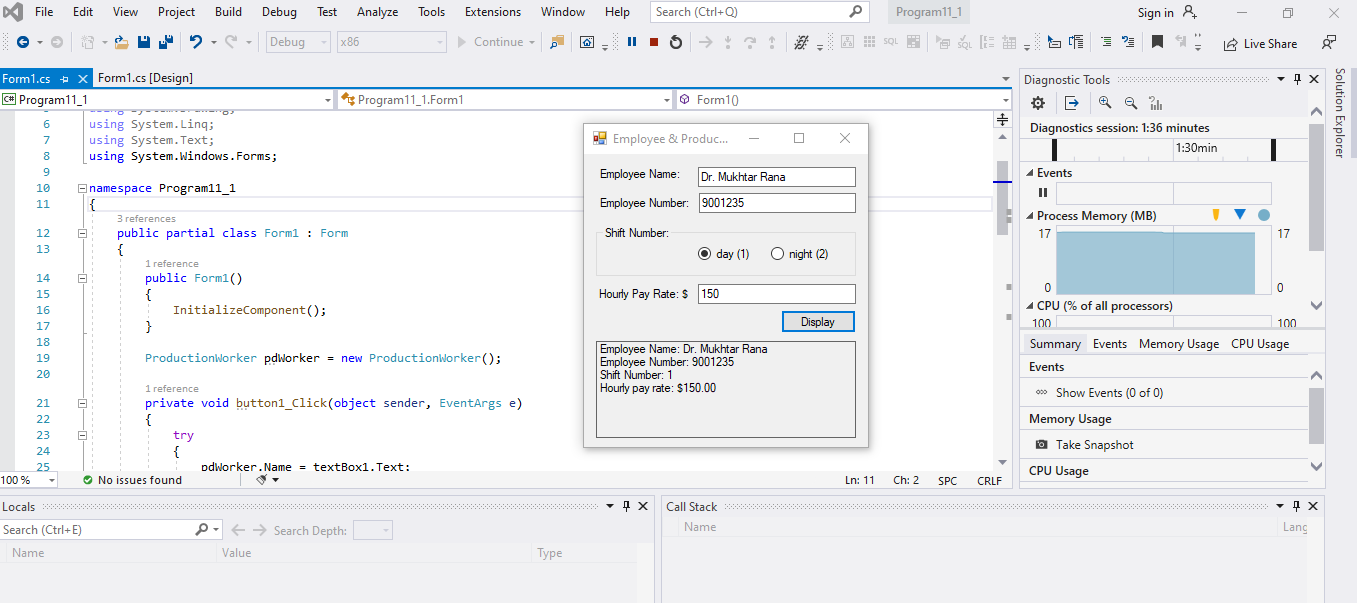Collapse the class Form1 code block
This screenshot has height=603, width=1357.
pos(82,233)
